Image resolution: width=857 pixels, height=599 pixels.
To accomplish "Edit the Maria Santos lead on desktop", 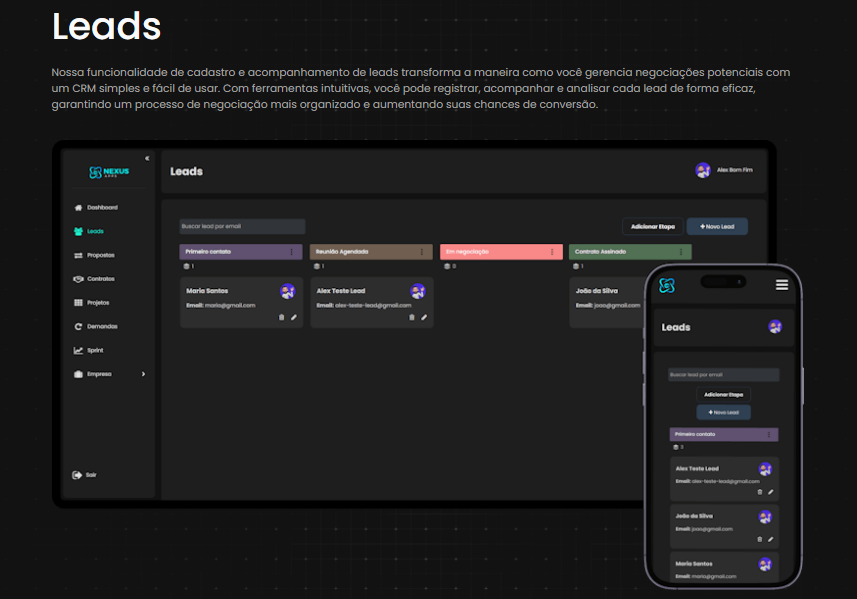I will click(294, 318).
